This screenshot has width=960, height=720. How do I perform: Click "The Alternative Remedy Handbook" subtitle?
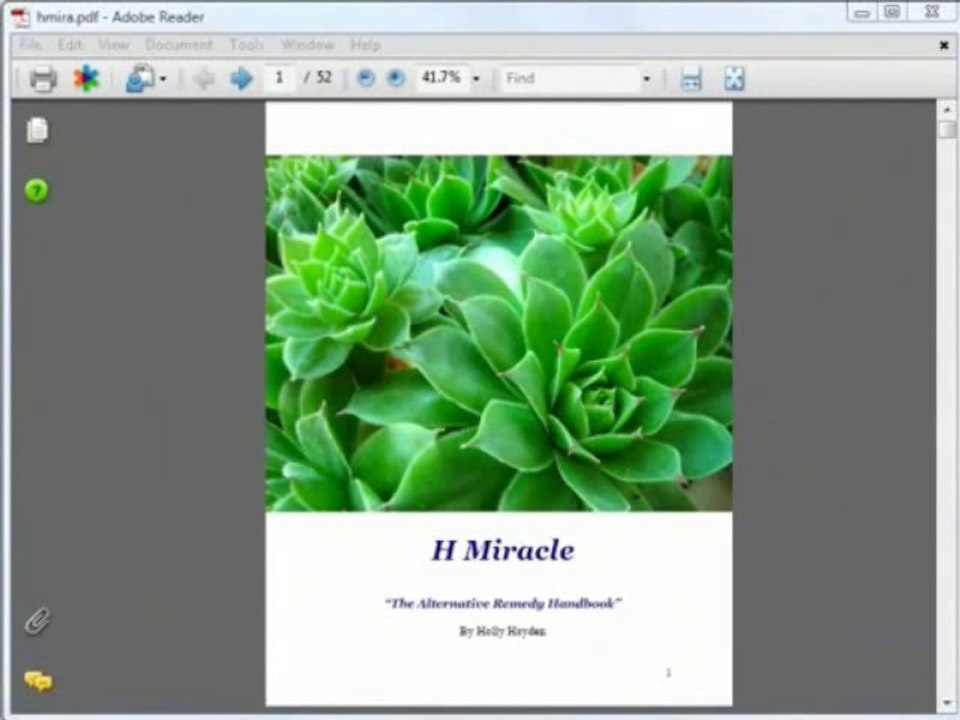(503, 603)
